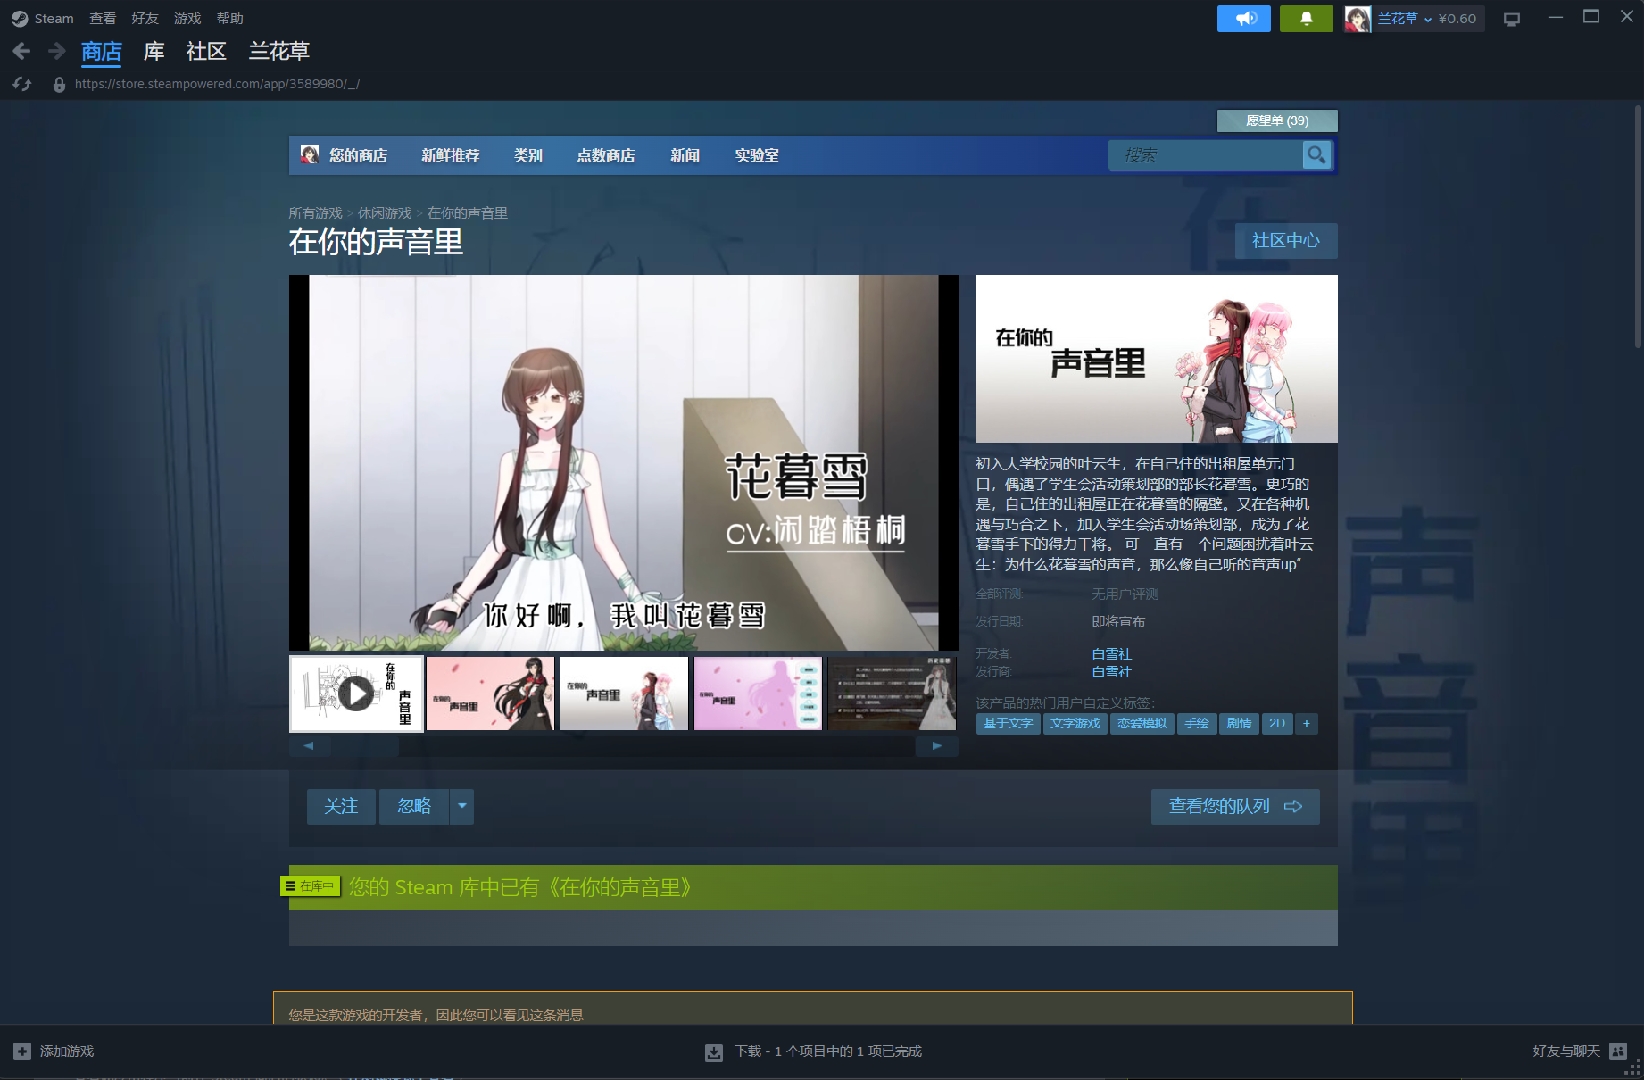Image resolution: width=1644 pixels, height=1080 pixels.
Task: Open the 查看 menu
Action: tap(102, 18)
